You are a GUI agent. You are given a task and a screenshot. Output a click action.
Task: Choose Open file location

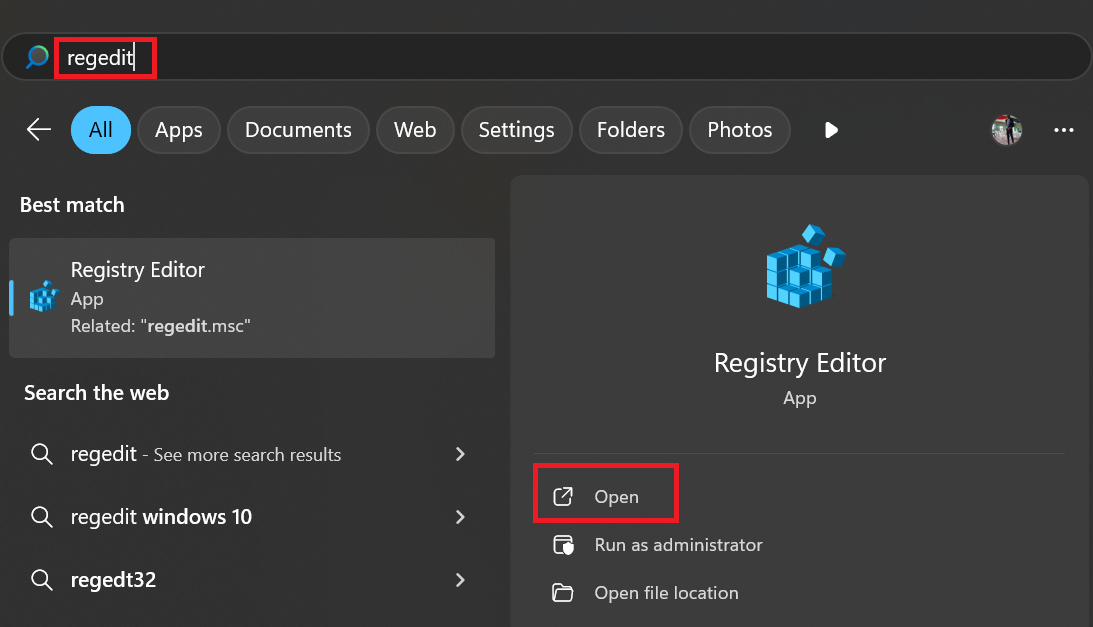pos(666,593)
